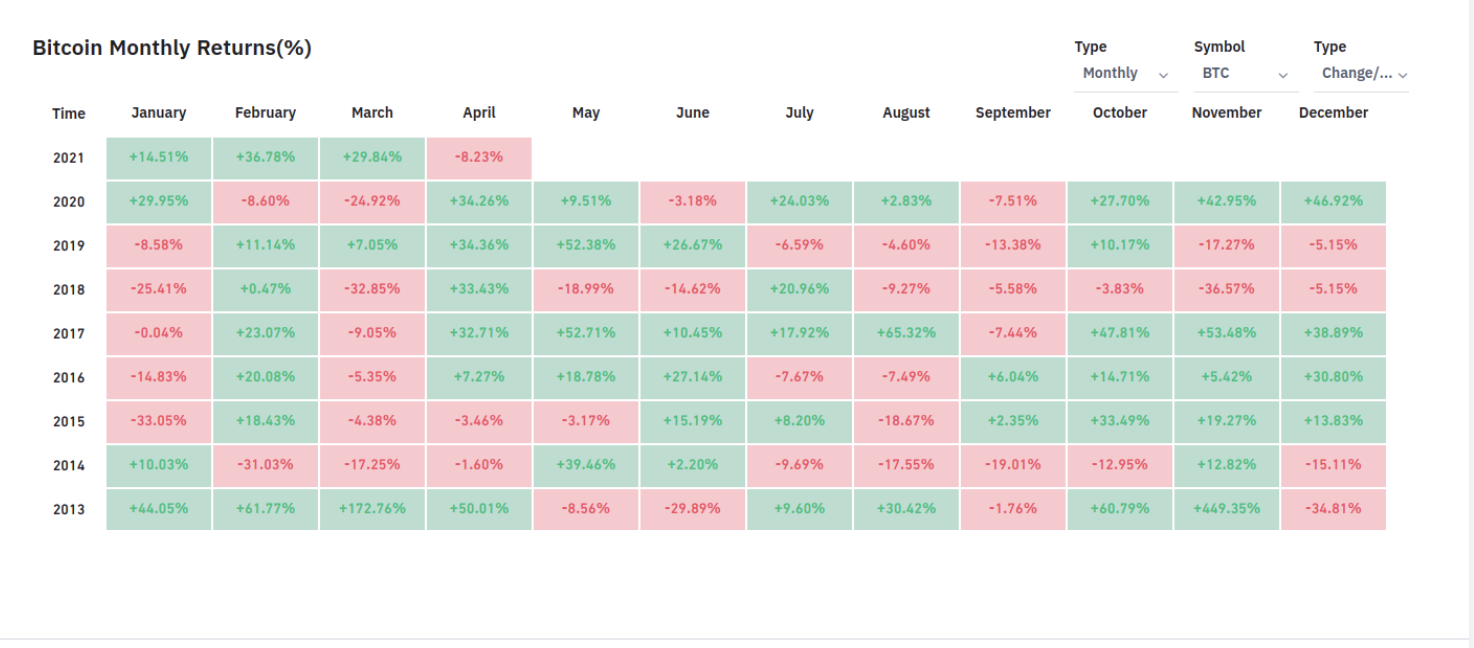Select the -8.23% April 2021 cell
1474x648 pixels.
(479, 157)
